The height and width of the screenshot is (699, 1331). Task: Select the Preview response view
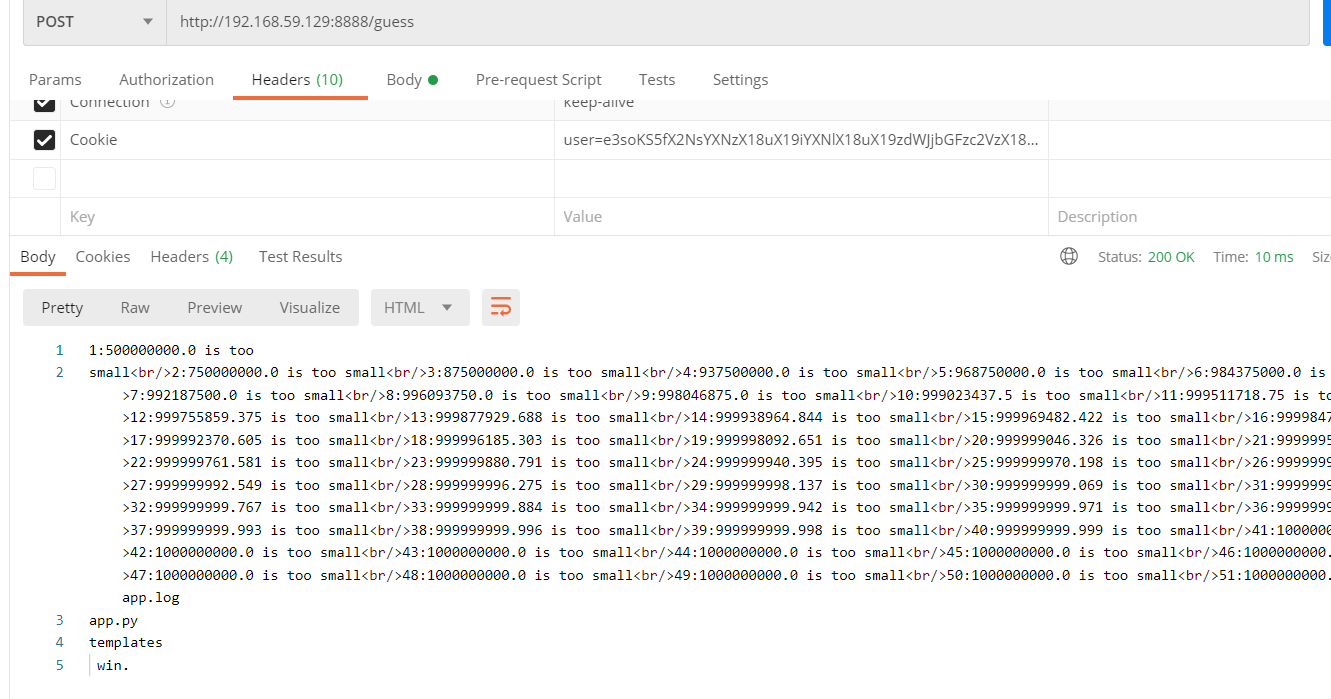[x=214, y=307]
